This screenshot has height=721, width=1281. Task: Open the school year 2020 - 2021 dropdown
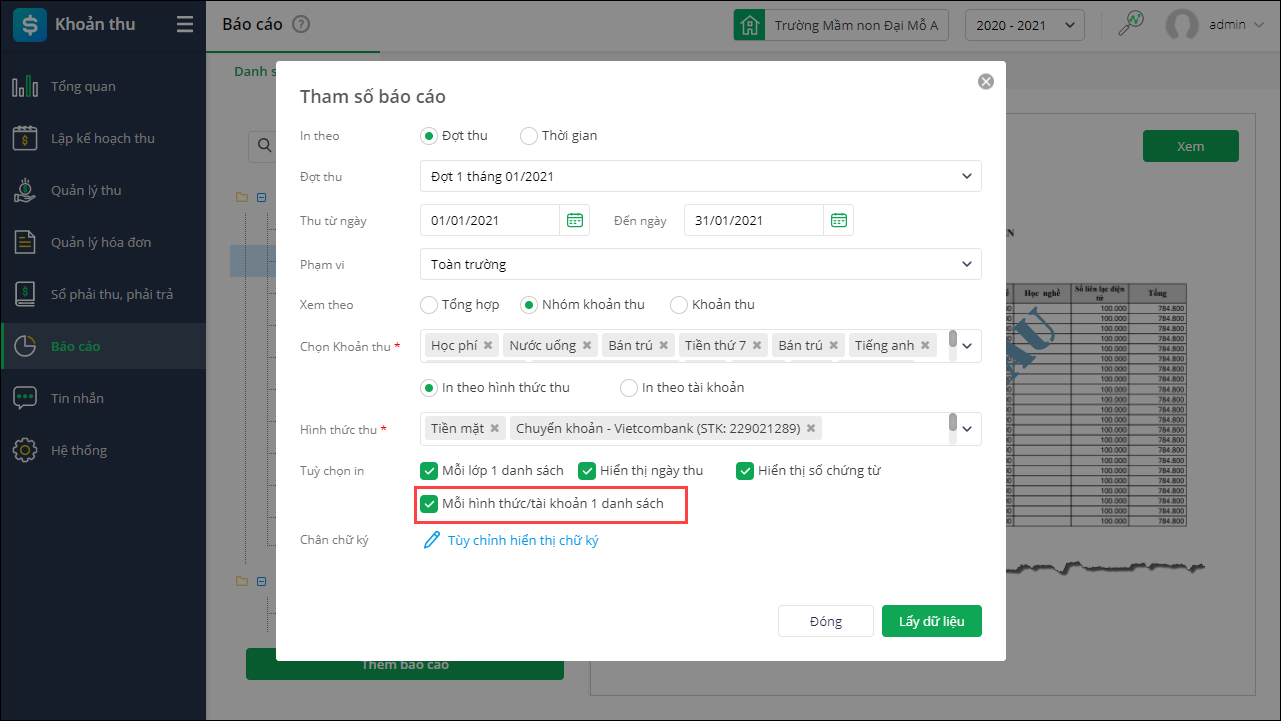[1024, 25]
